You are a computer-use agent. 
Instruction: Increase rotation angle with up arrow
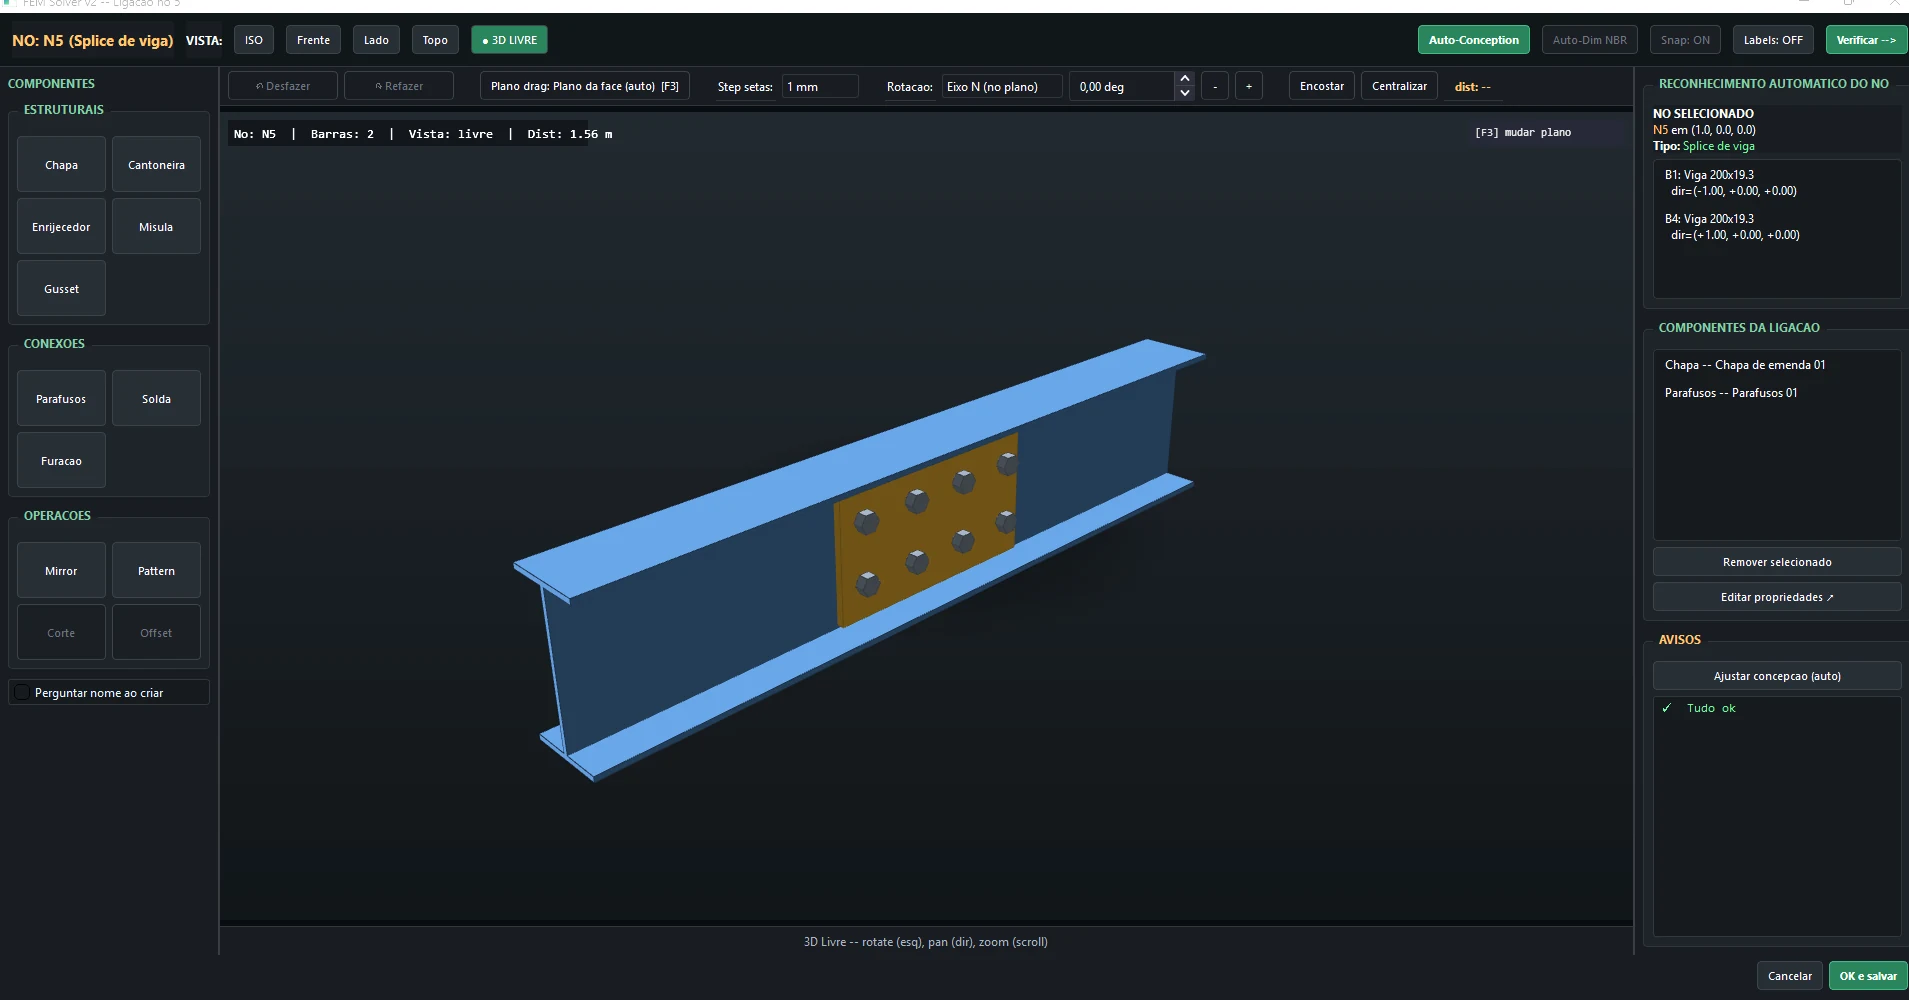coord(1185,79)
